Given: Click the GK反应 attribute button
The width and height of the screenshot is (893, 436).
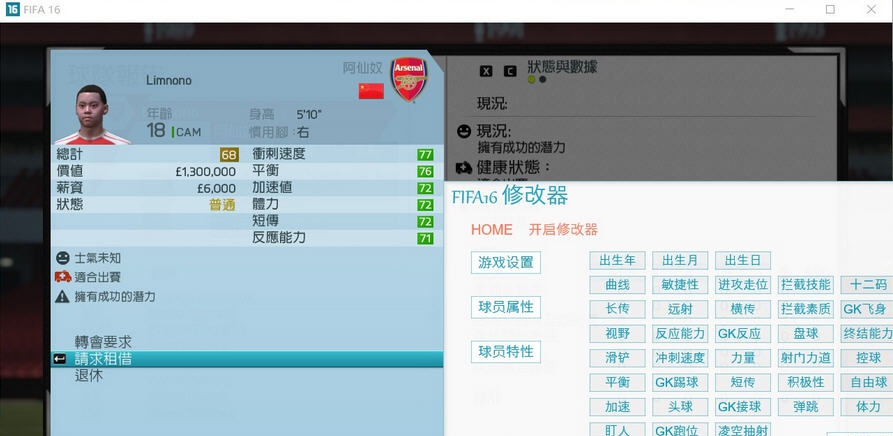Looking at the screenshot, I should (x=743, y=334).
